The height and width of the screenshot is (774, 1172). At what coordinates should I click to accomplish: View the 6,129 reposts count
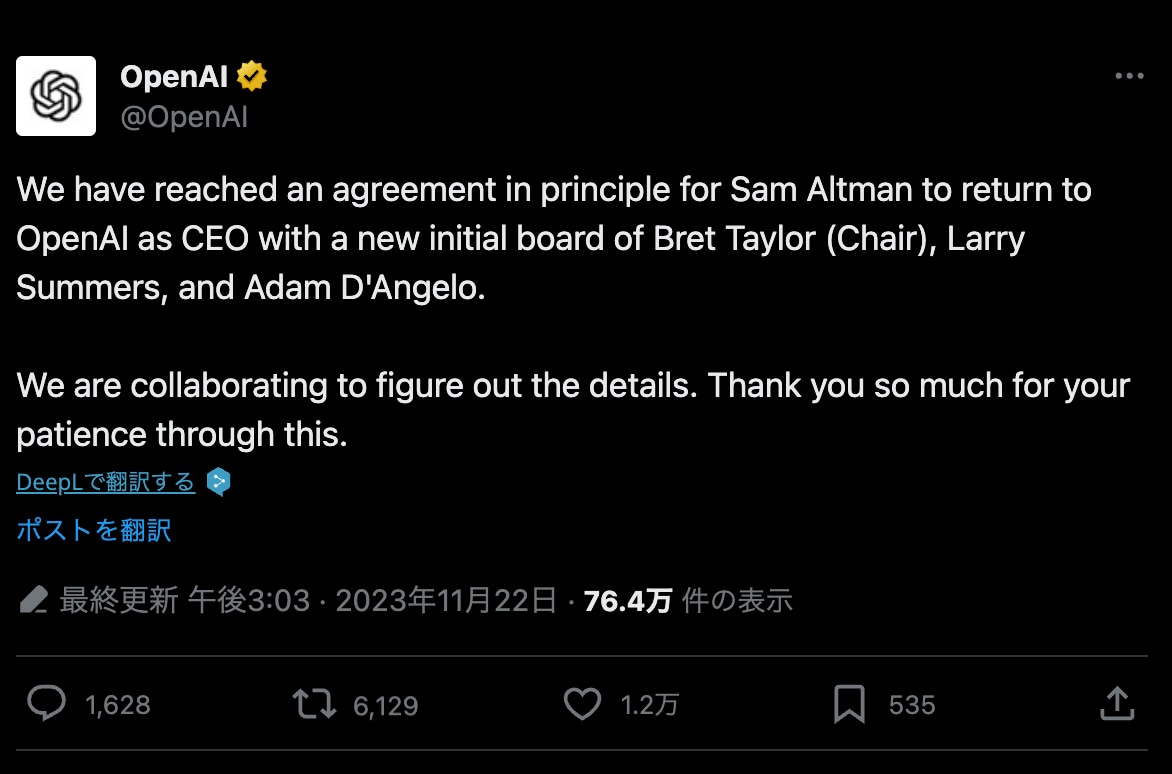[x=388, y=704]
